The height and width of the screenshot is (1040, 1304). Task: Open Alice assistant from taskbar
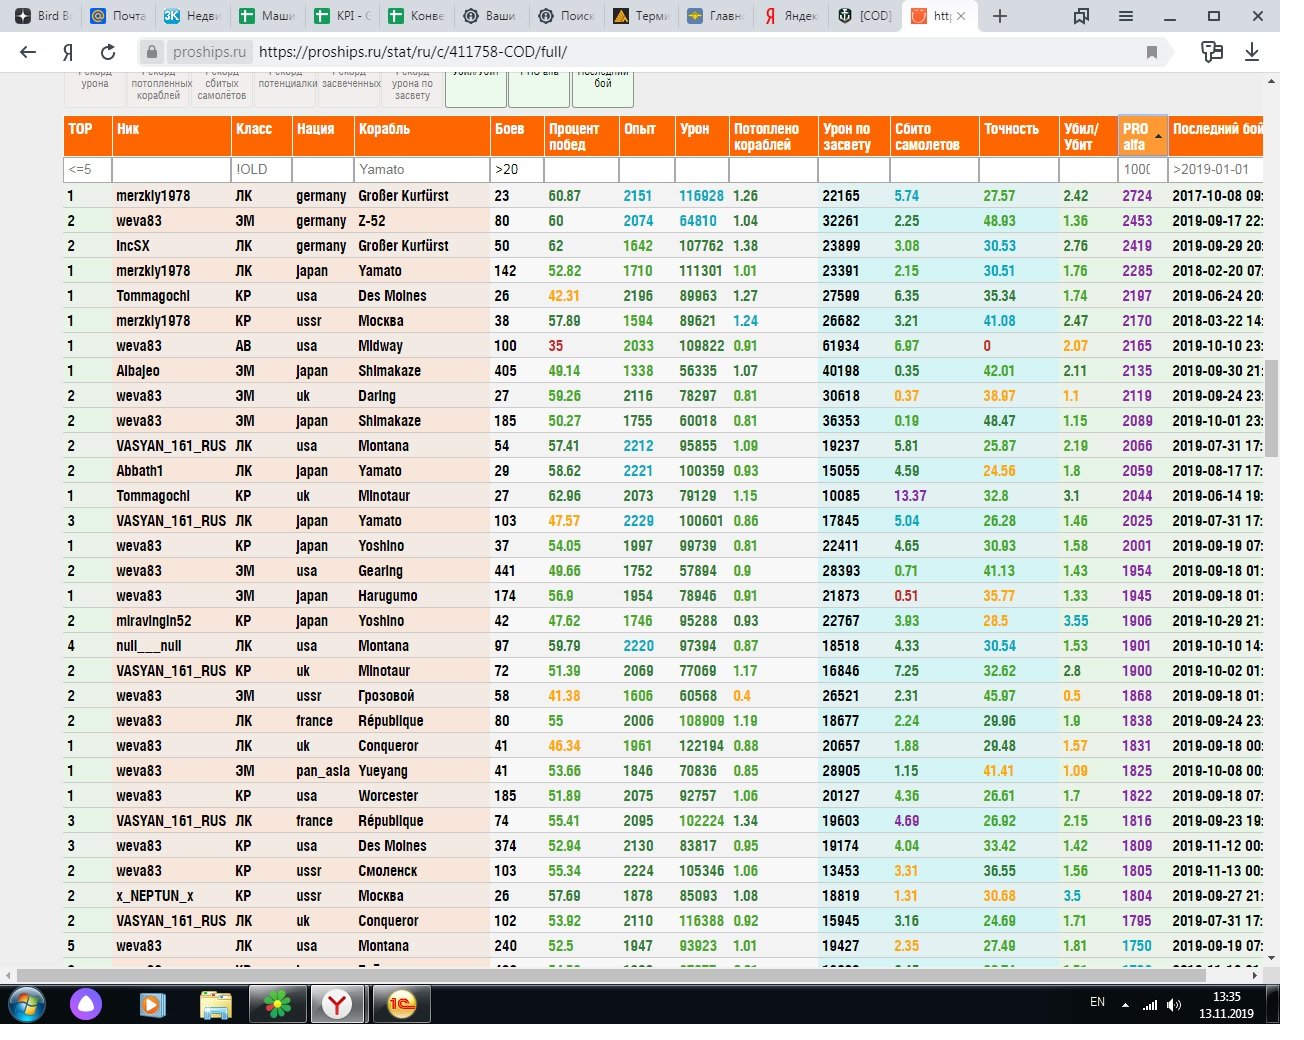click(86, 1004)
